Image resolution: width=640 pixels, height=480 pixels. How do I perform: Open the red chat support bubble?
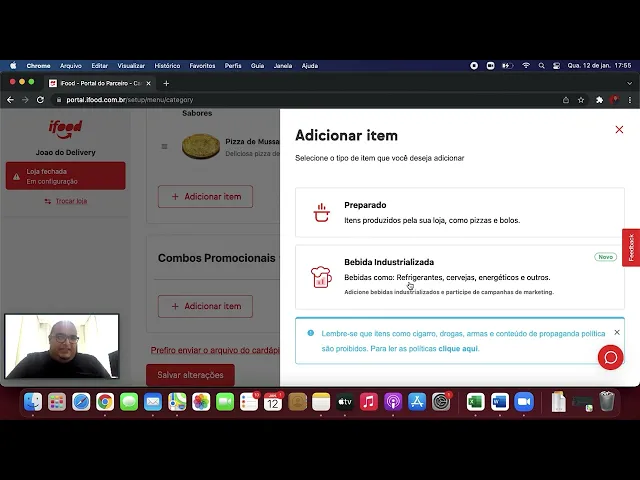(611, 357)
